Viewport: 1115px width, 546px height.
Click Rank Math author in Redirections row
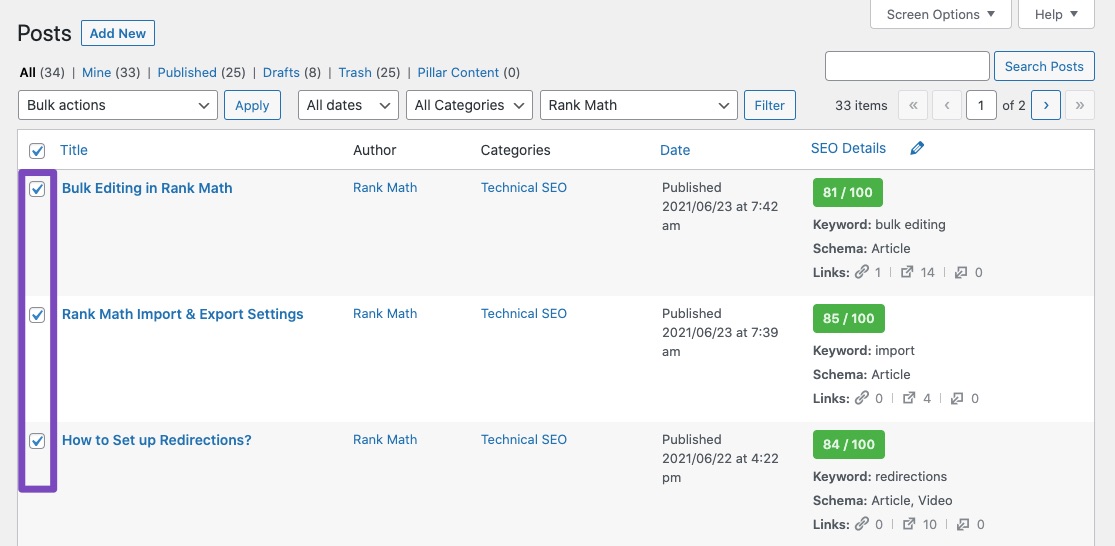point(385,439)
